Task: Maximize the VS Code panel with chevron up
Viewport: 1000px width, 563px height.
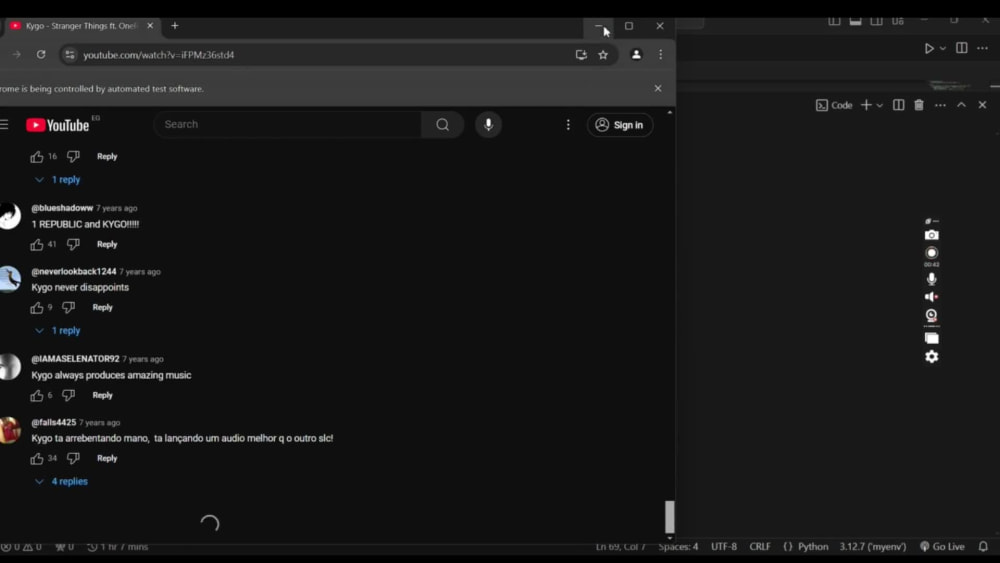Action: coord(961,105)
